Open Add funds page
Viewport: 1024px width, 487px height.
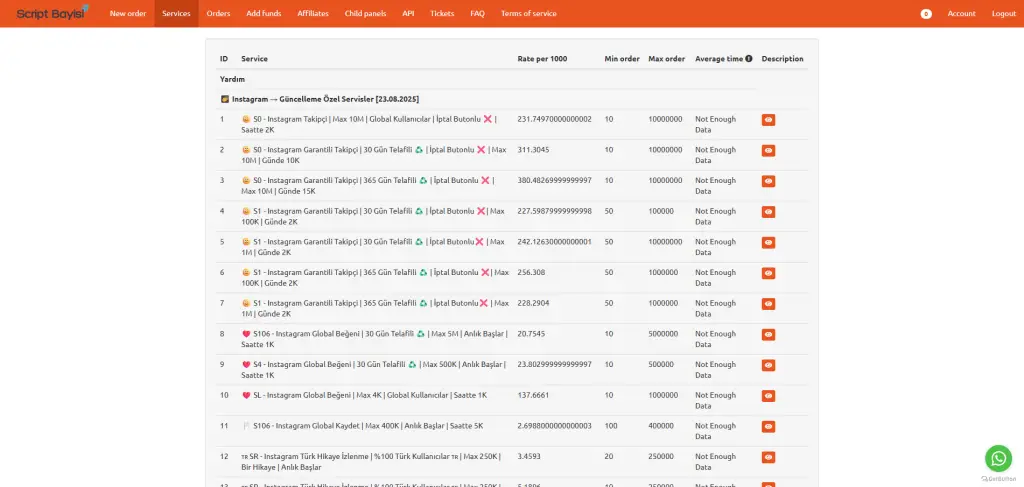coord(264,14)
